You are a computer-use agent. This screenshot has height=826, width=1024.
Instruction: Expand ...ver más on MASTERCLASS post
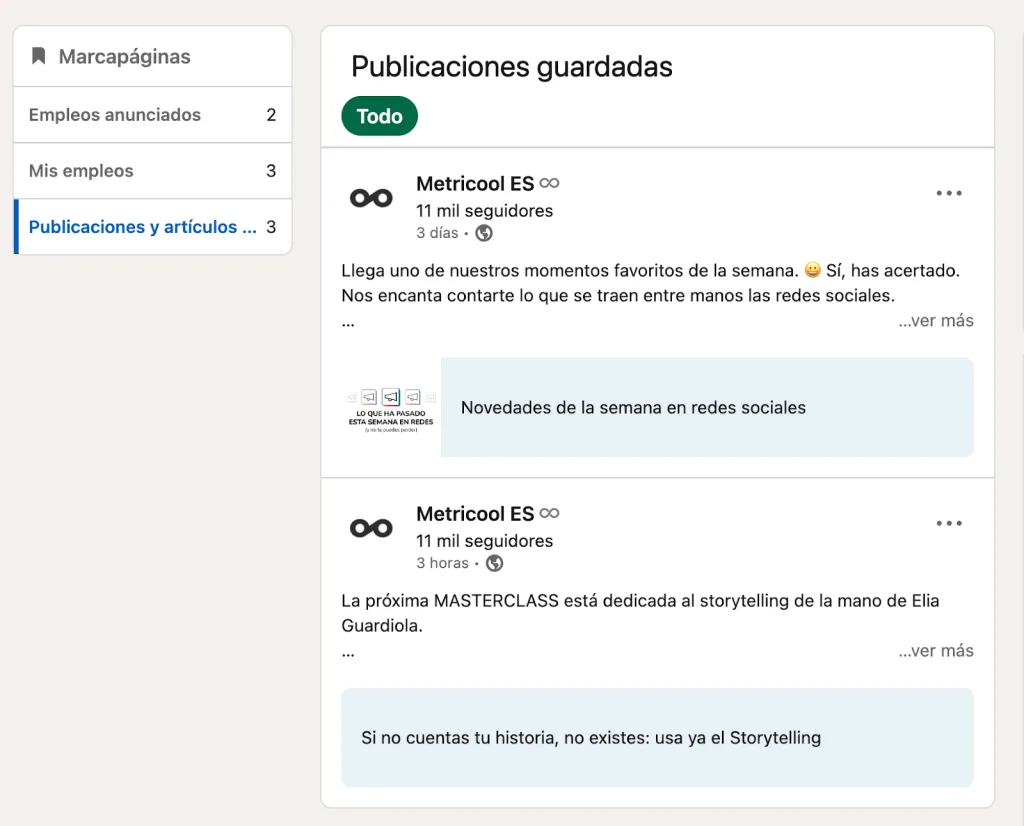pos(936,651)
